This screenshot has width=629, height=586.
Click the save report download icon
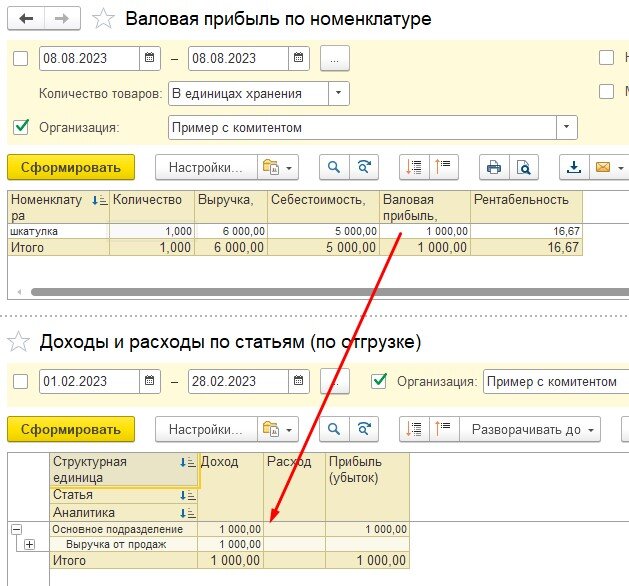click(574, 167)
